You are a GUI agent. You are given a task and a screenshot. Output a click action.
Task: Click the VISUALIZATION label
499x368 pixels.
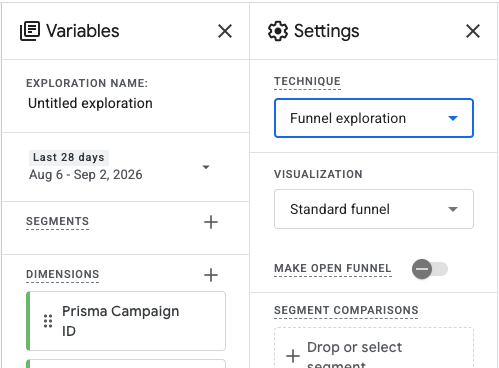[x=318, y=174]
